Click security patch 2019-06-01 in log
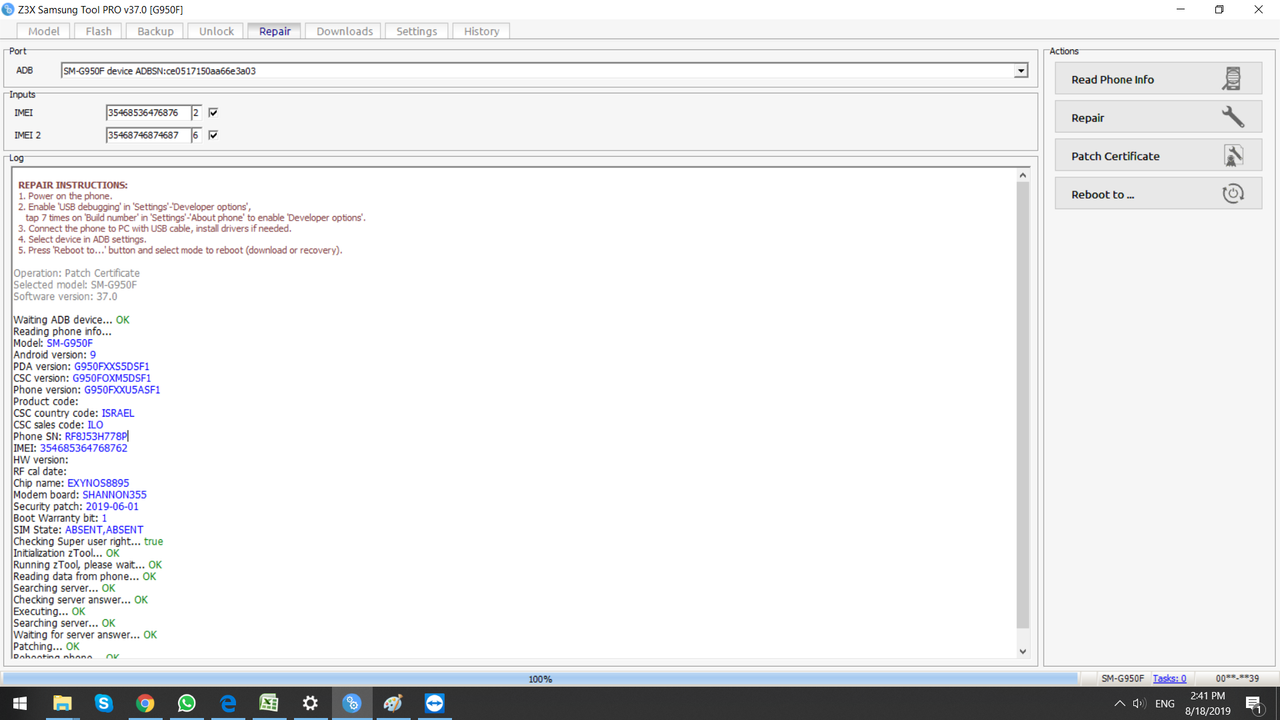Image resolution: width=1280 pixels, height=720 pixels. click(x=112, y=506)
